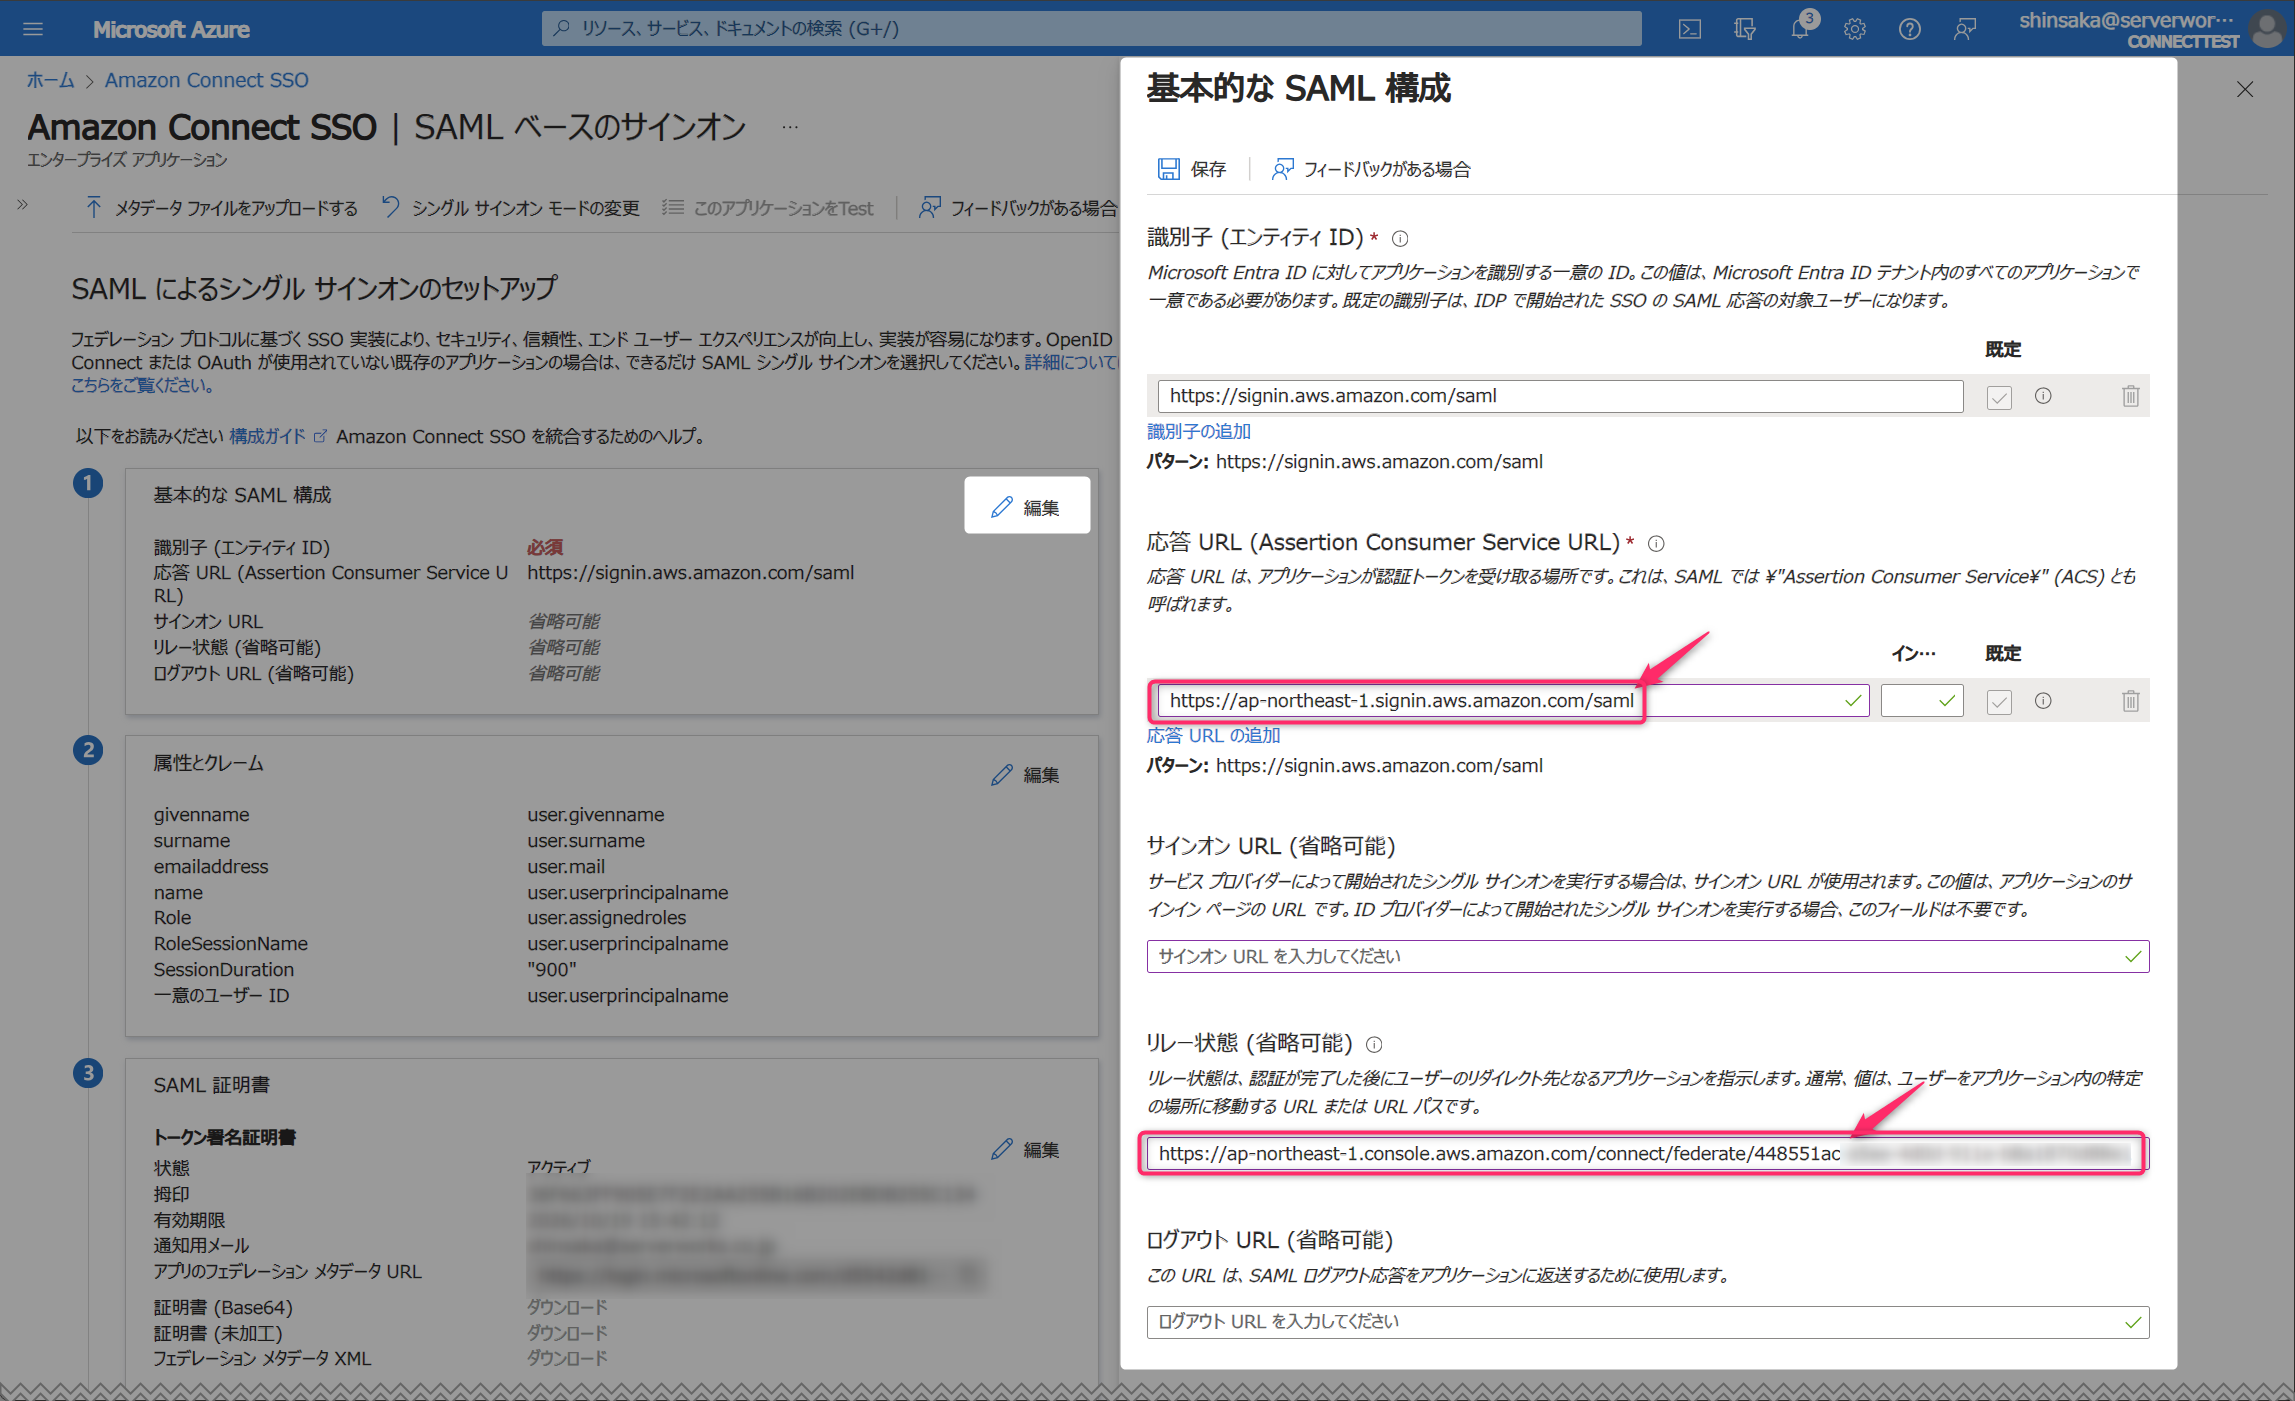This screenshot has height=1401, width=2295.
Task: Click 保存 to save the SAML configuration
Action: (x=1192, y=169)
